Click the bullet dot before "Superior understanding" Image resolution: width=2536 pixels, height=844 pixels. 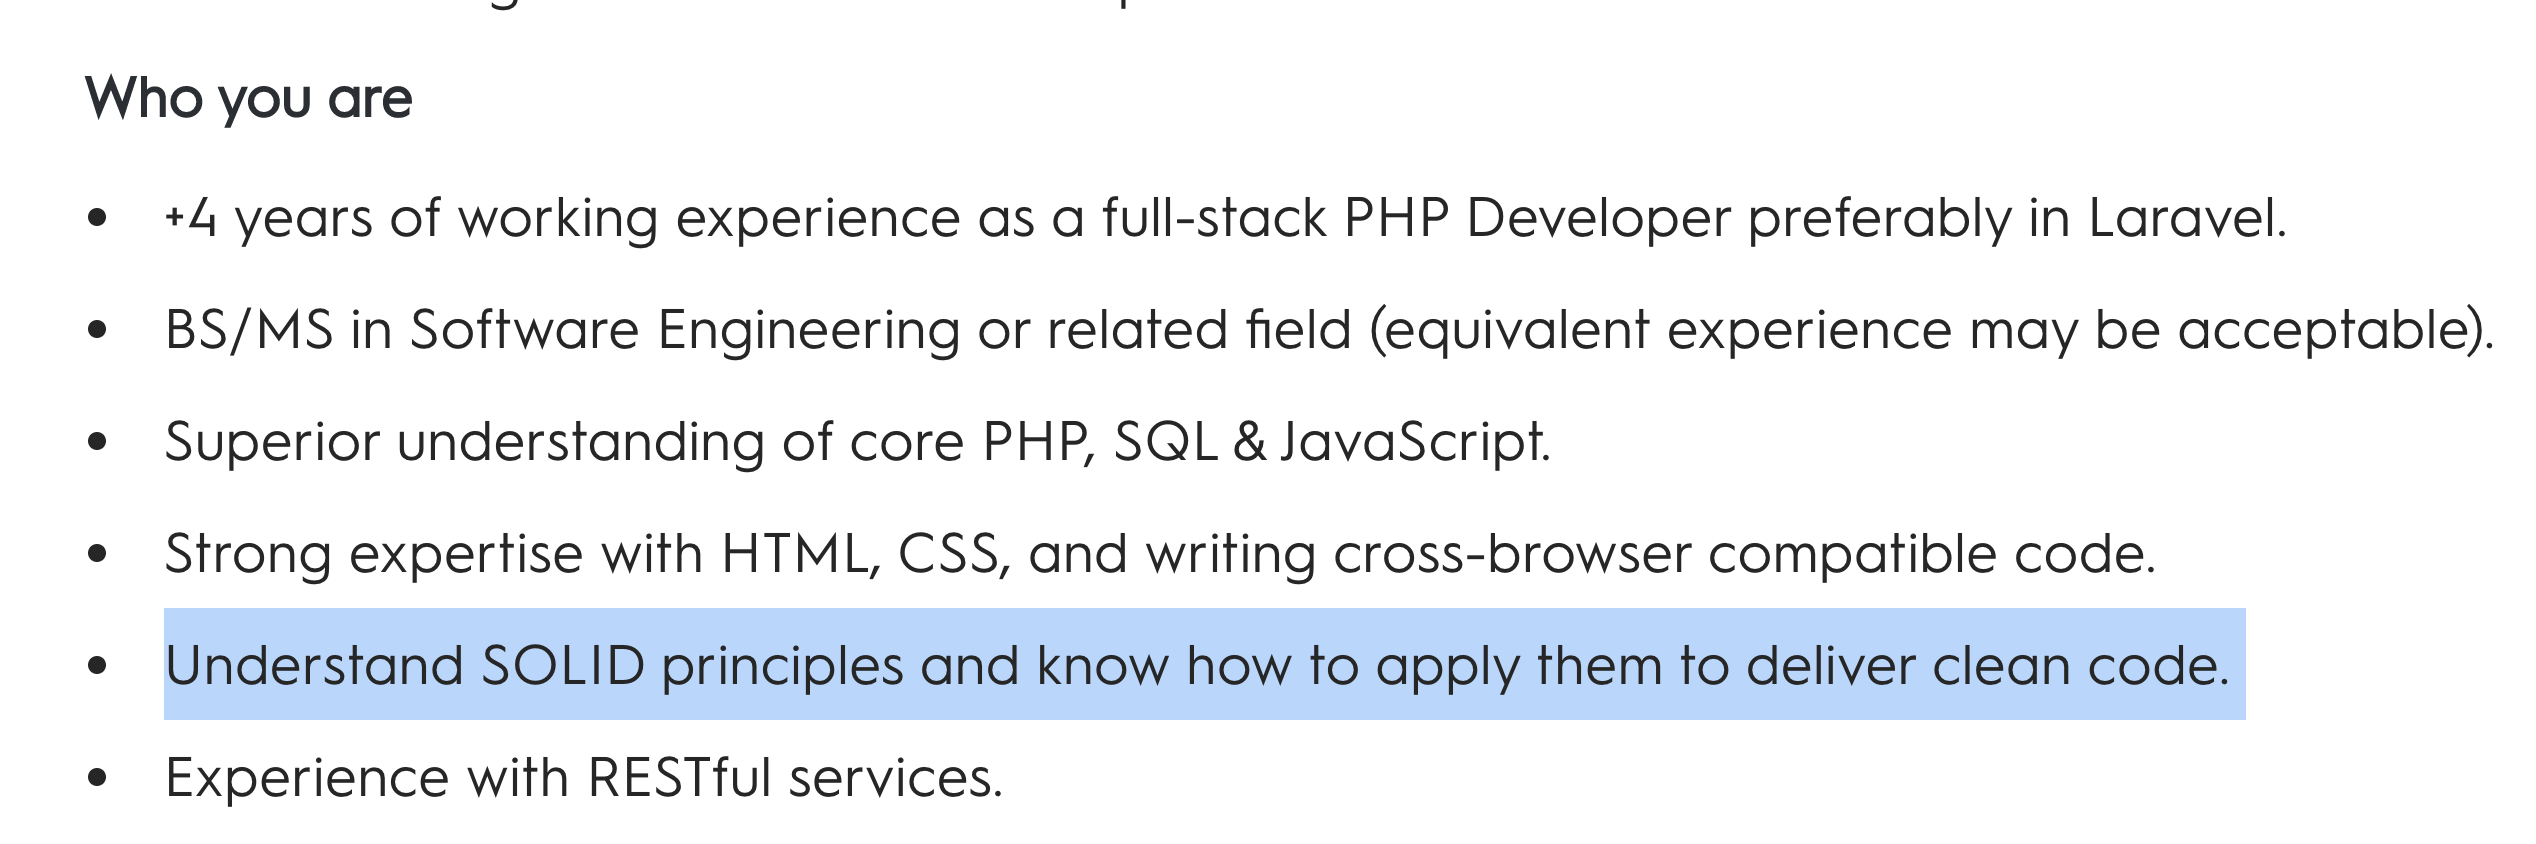click(x=97, y=441)
